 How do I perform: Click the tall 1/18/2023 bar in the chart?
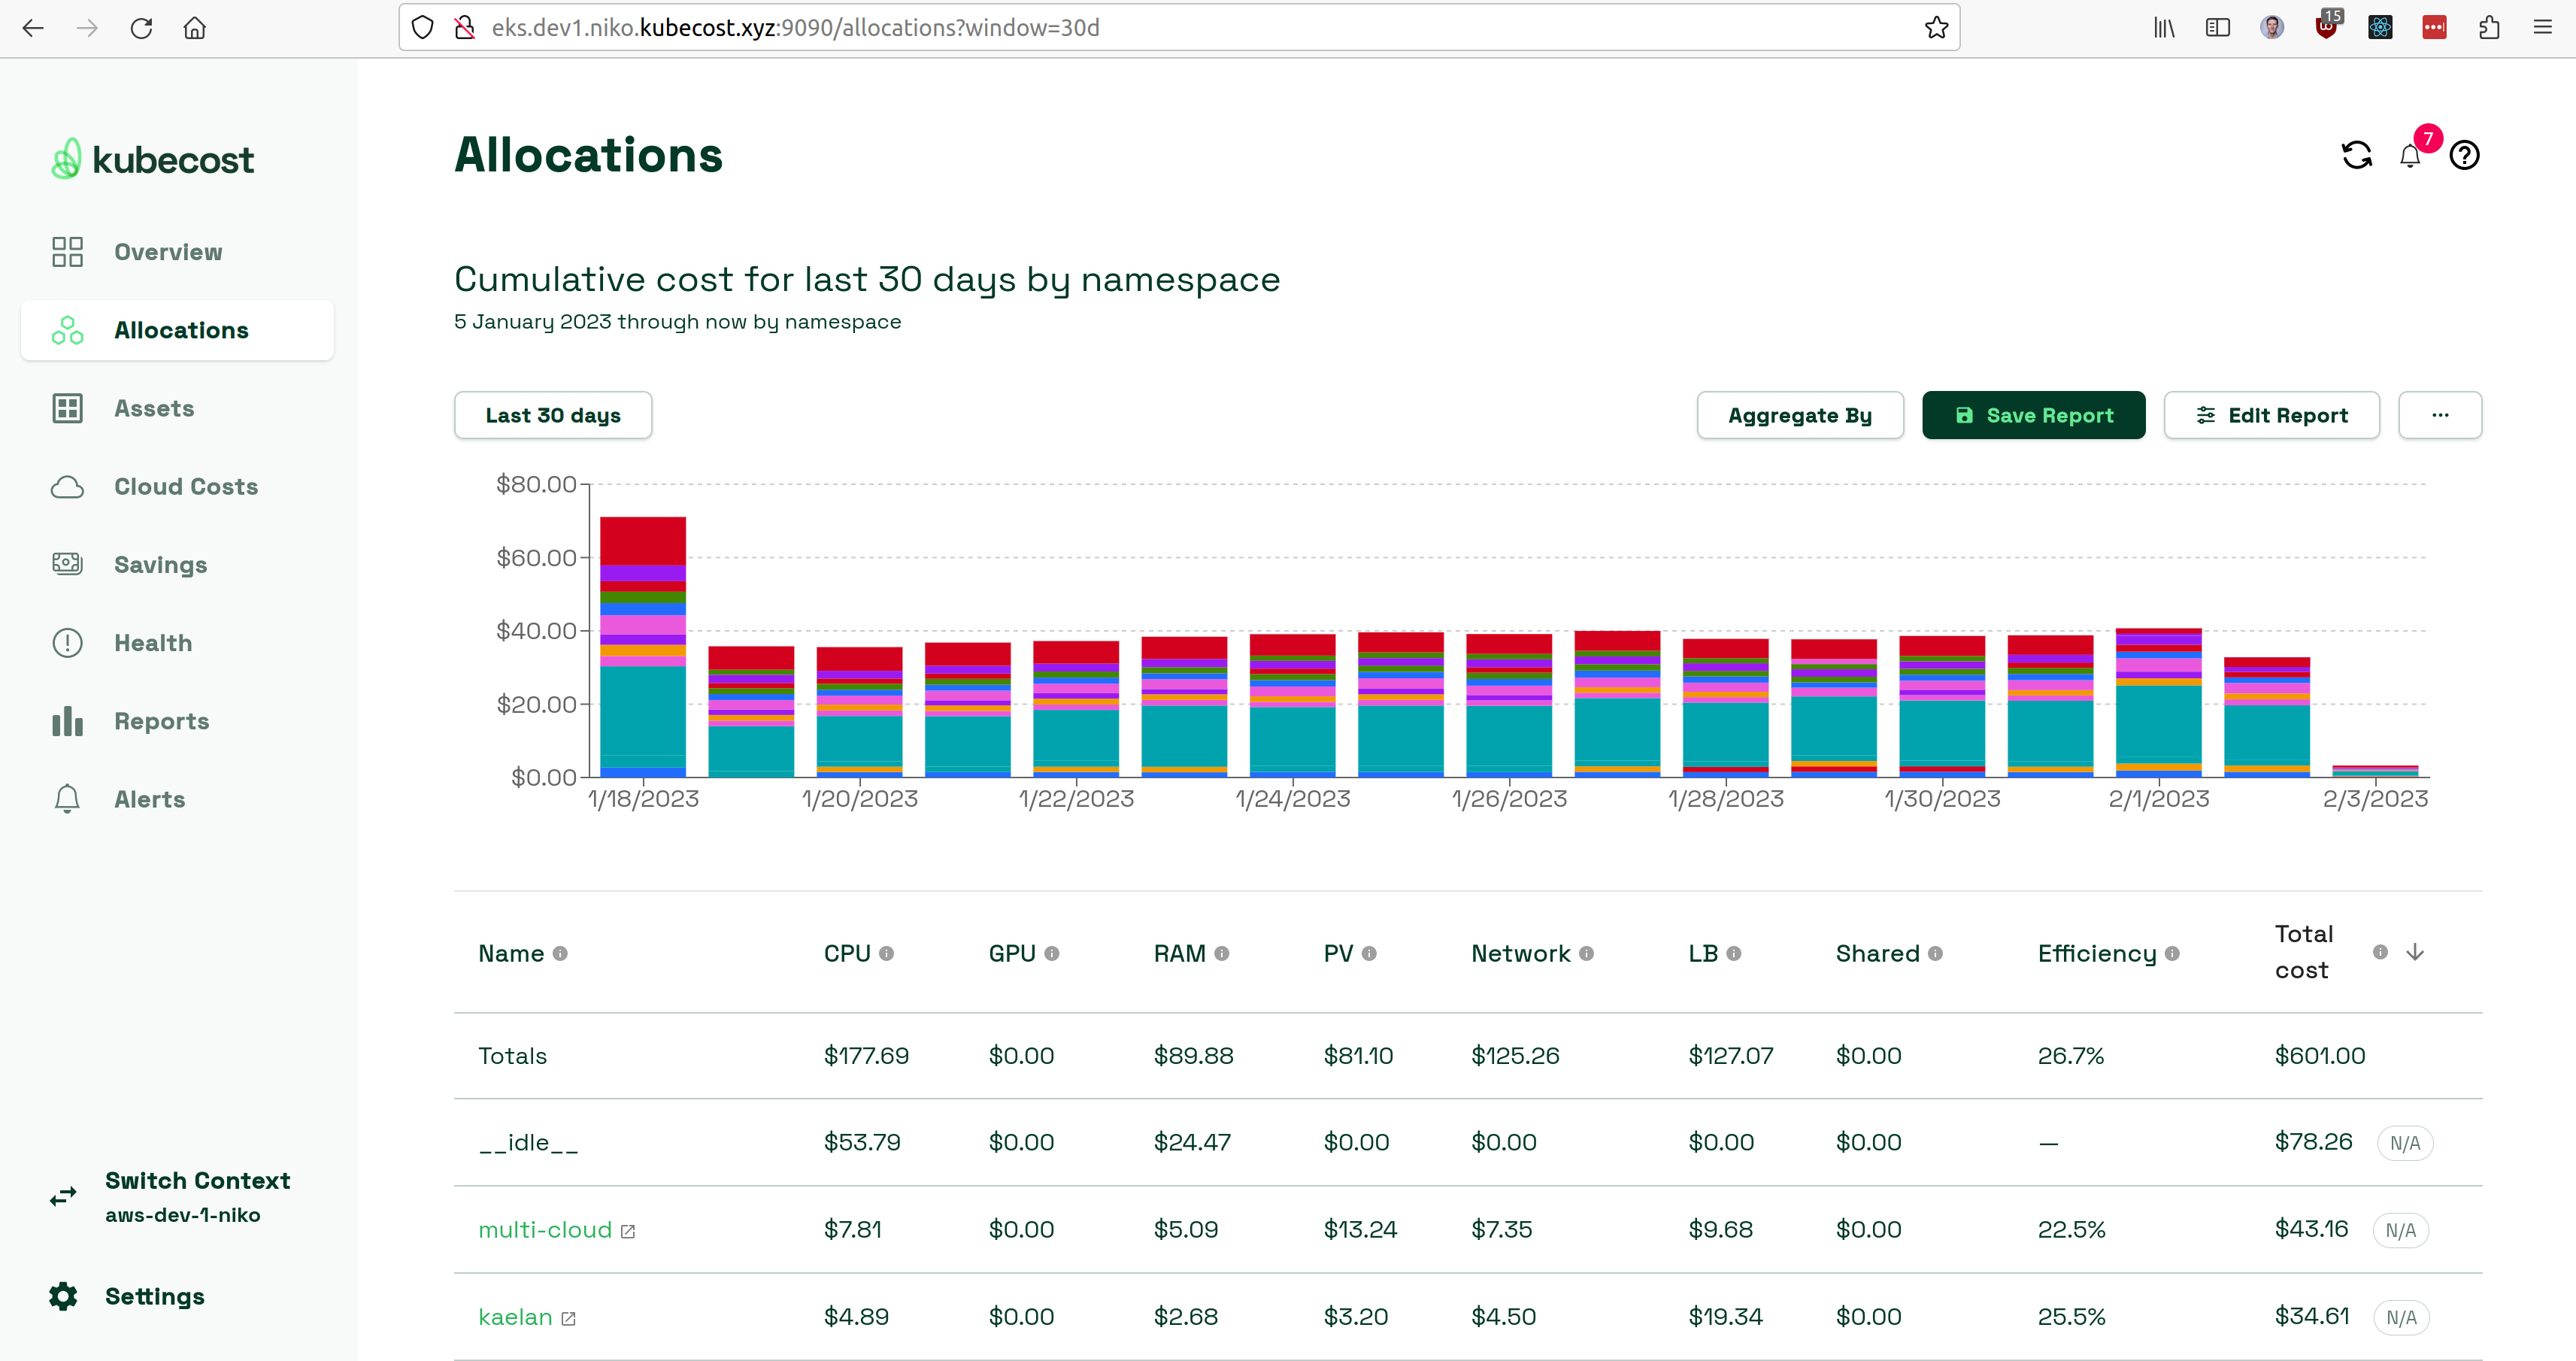[x=643, y=646]
